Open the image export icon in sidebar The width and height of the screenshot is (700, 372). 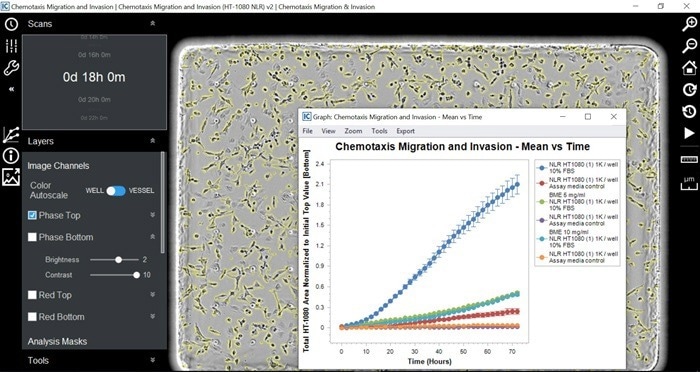[x=11, y=177]
